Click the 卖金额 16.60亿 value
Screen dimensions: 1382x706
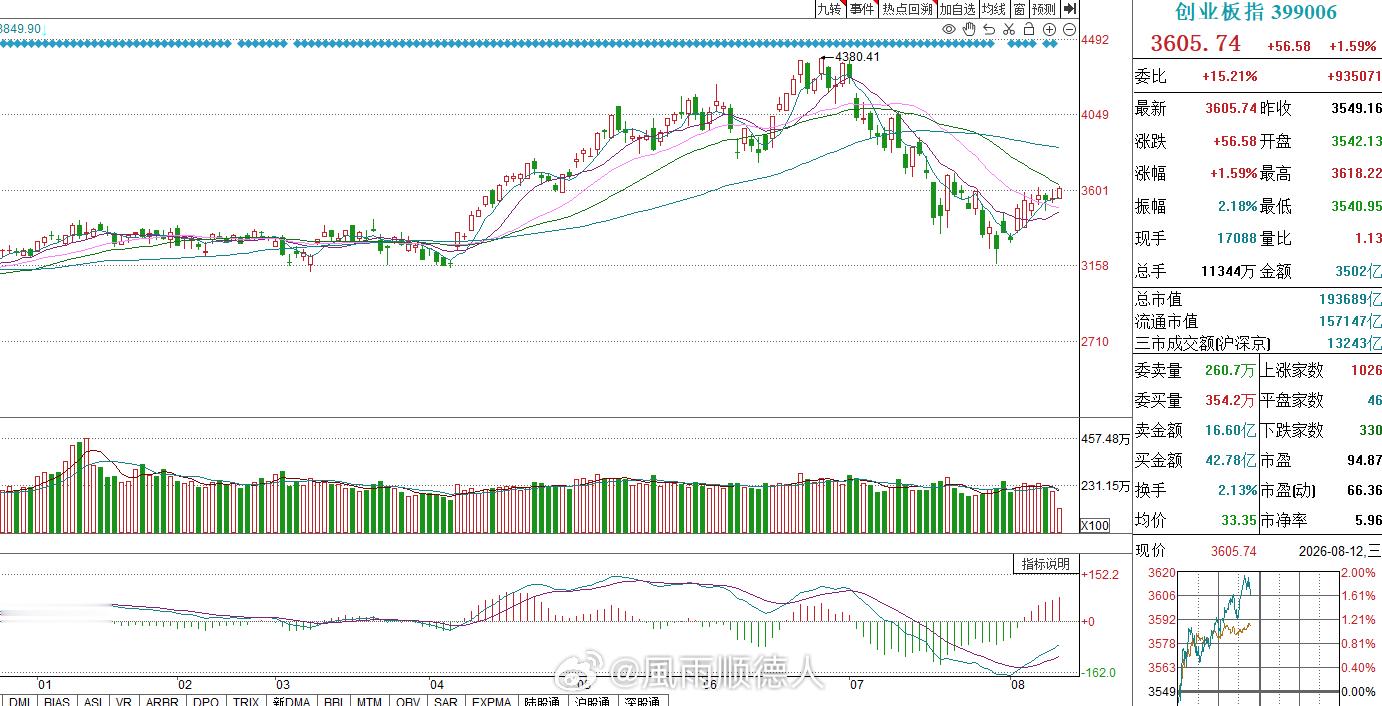(x=1230, y=430)
